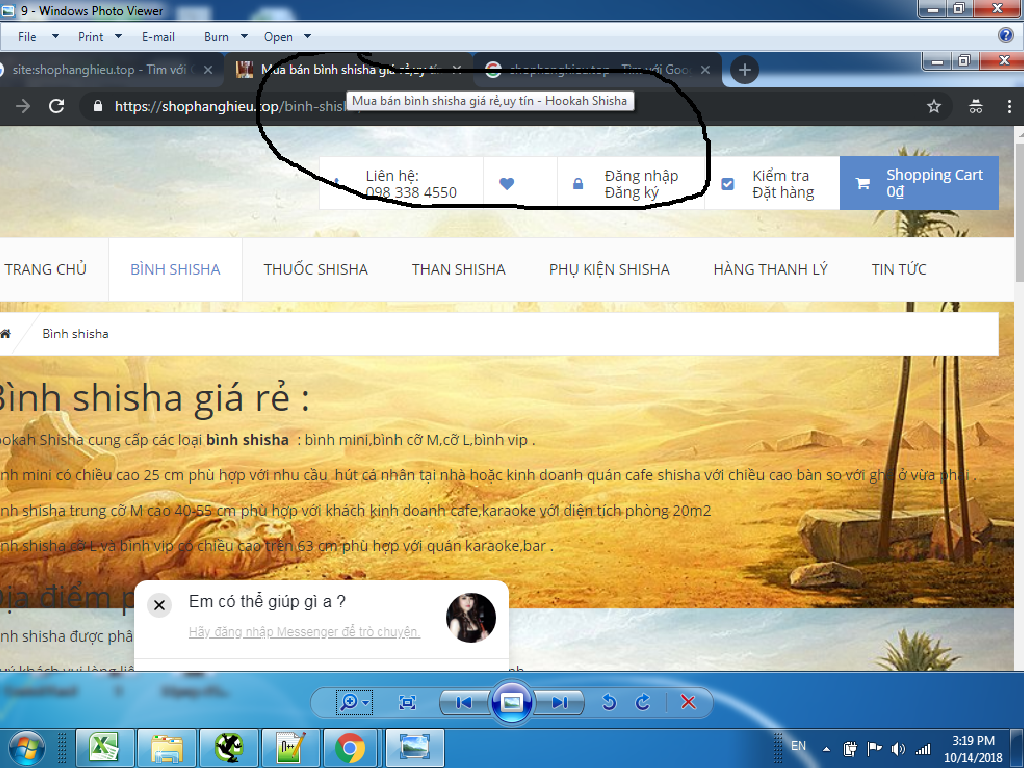Click the taskbar clock showing 3:19 PM

(x=973, y=749)
